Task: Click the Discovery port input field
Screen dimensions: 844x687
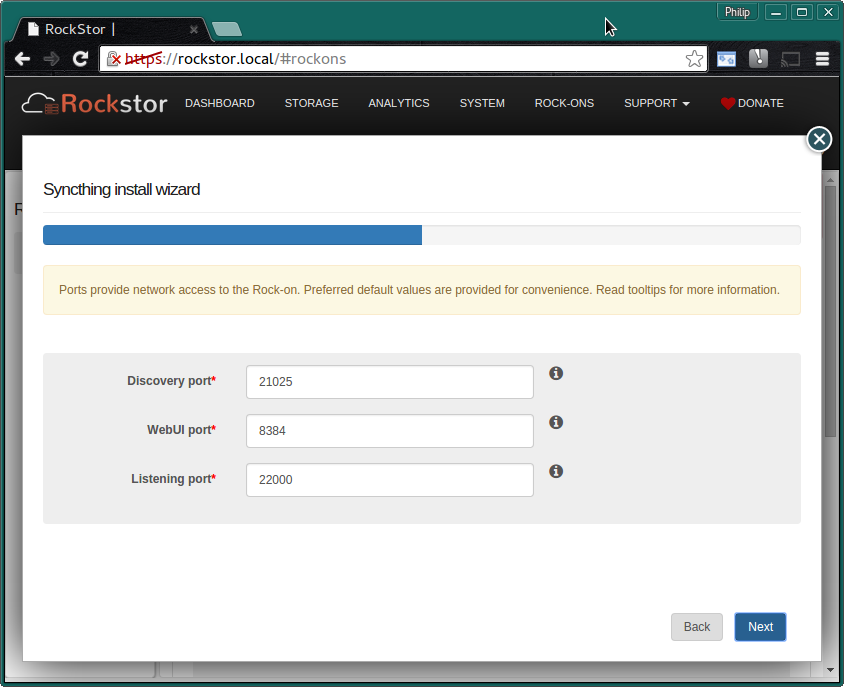Action: pyautogui.click(x=390, y=382)
